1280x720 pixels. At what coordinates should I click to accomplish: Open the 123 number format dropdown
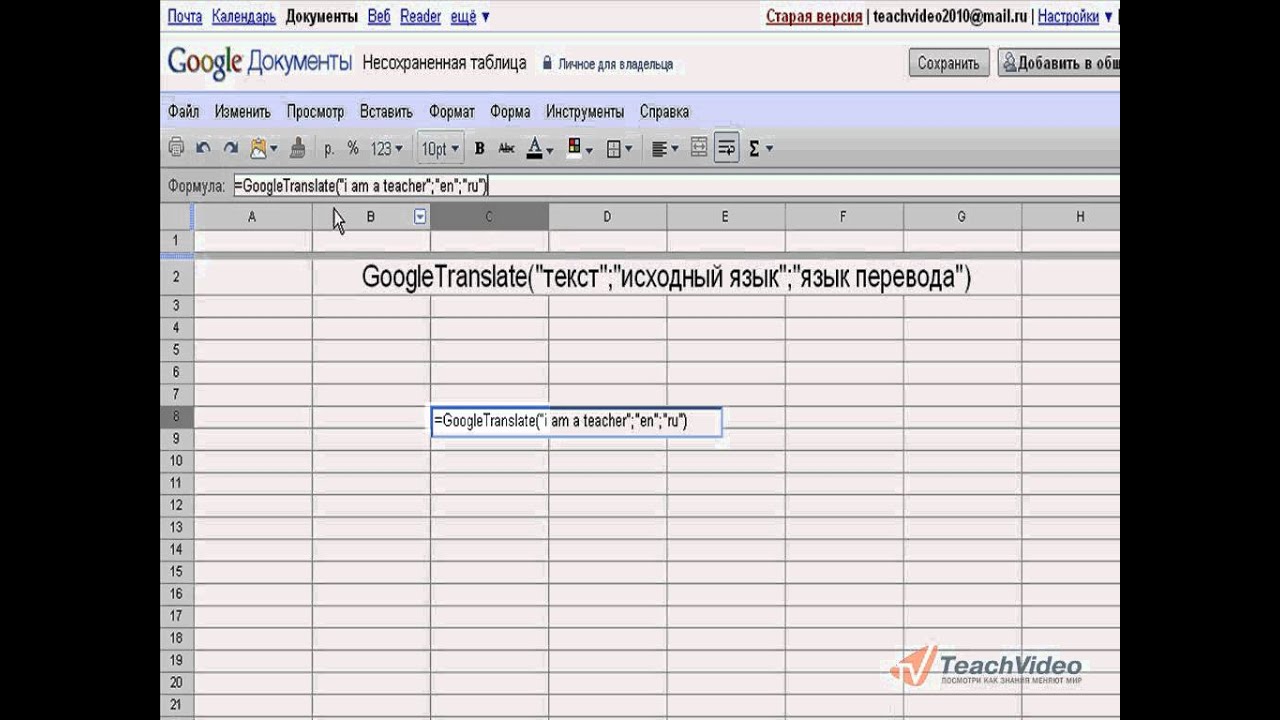click(386, 148)
